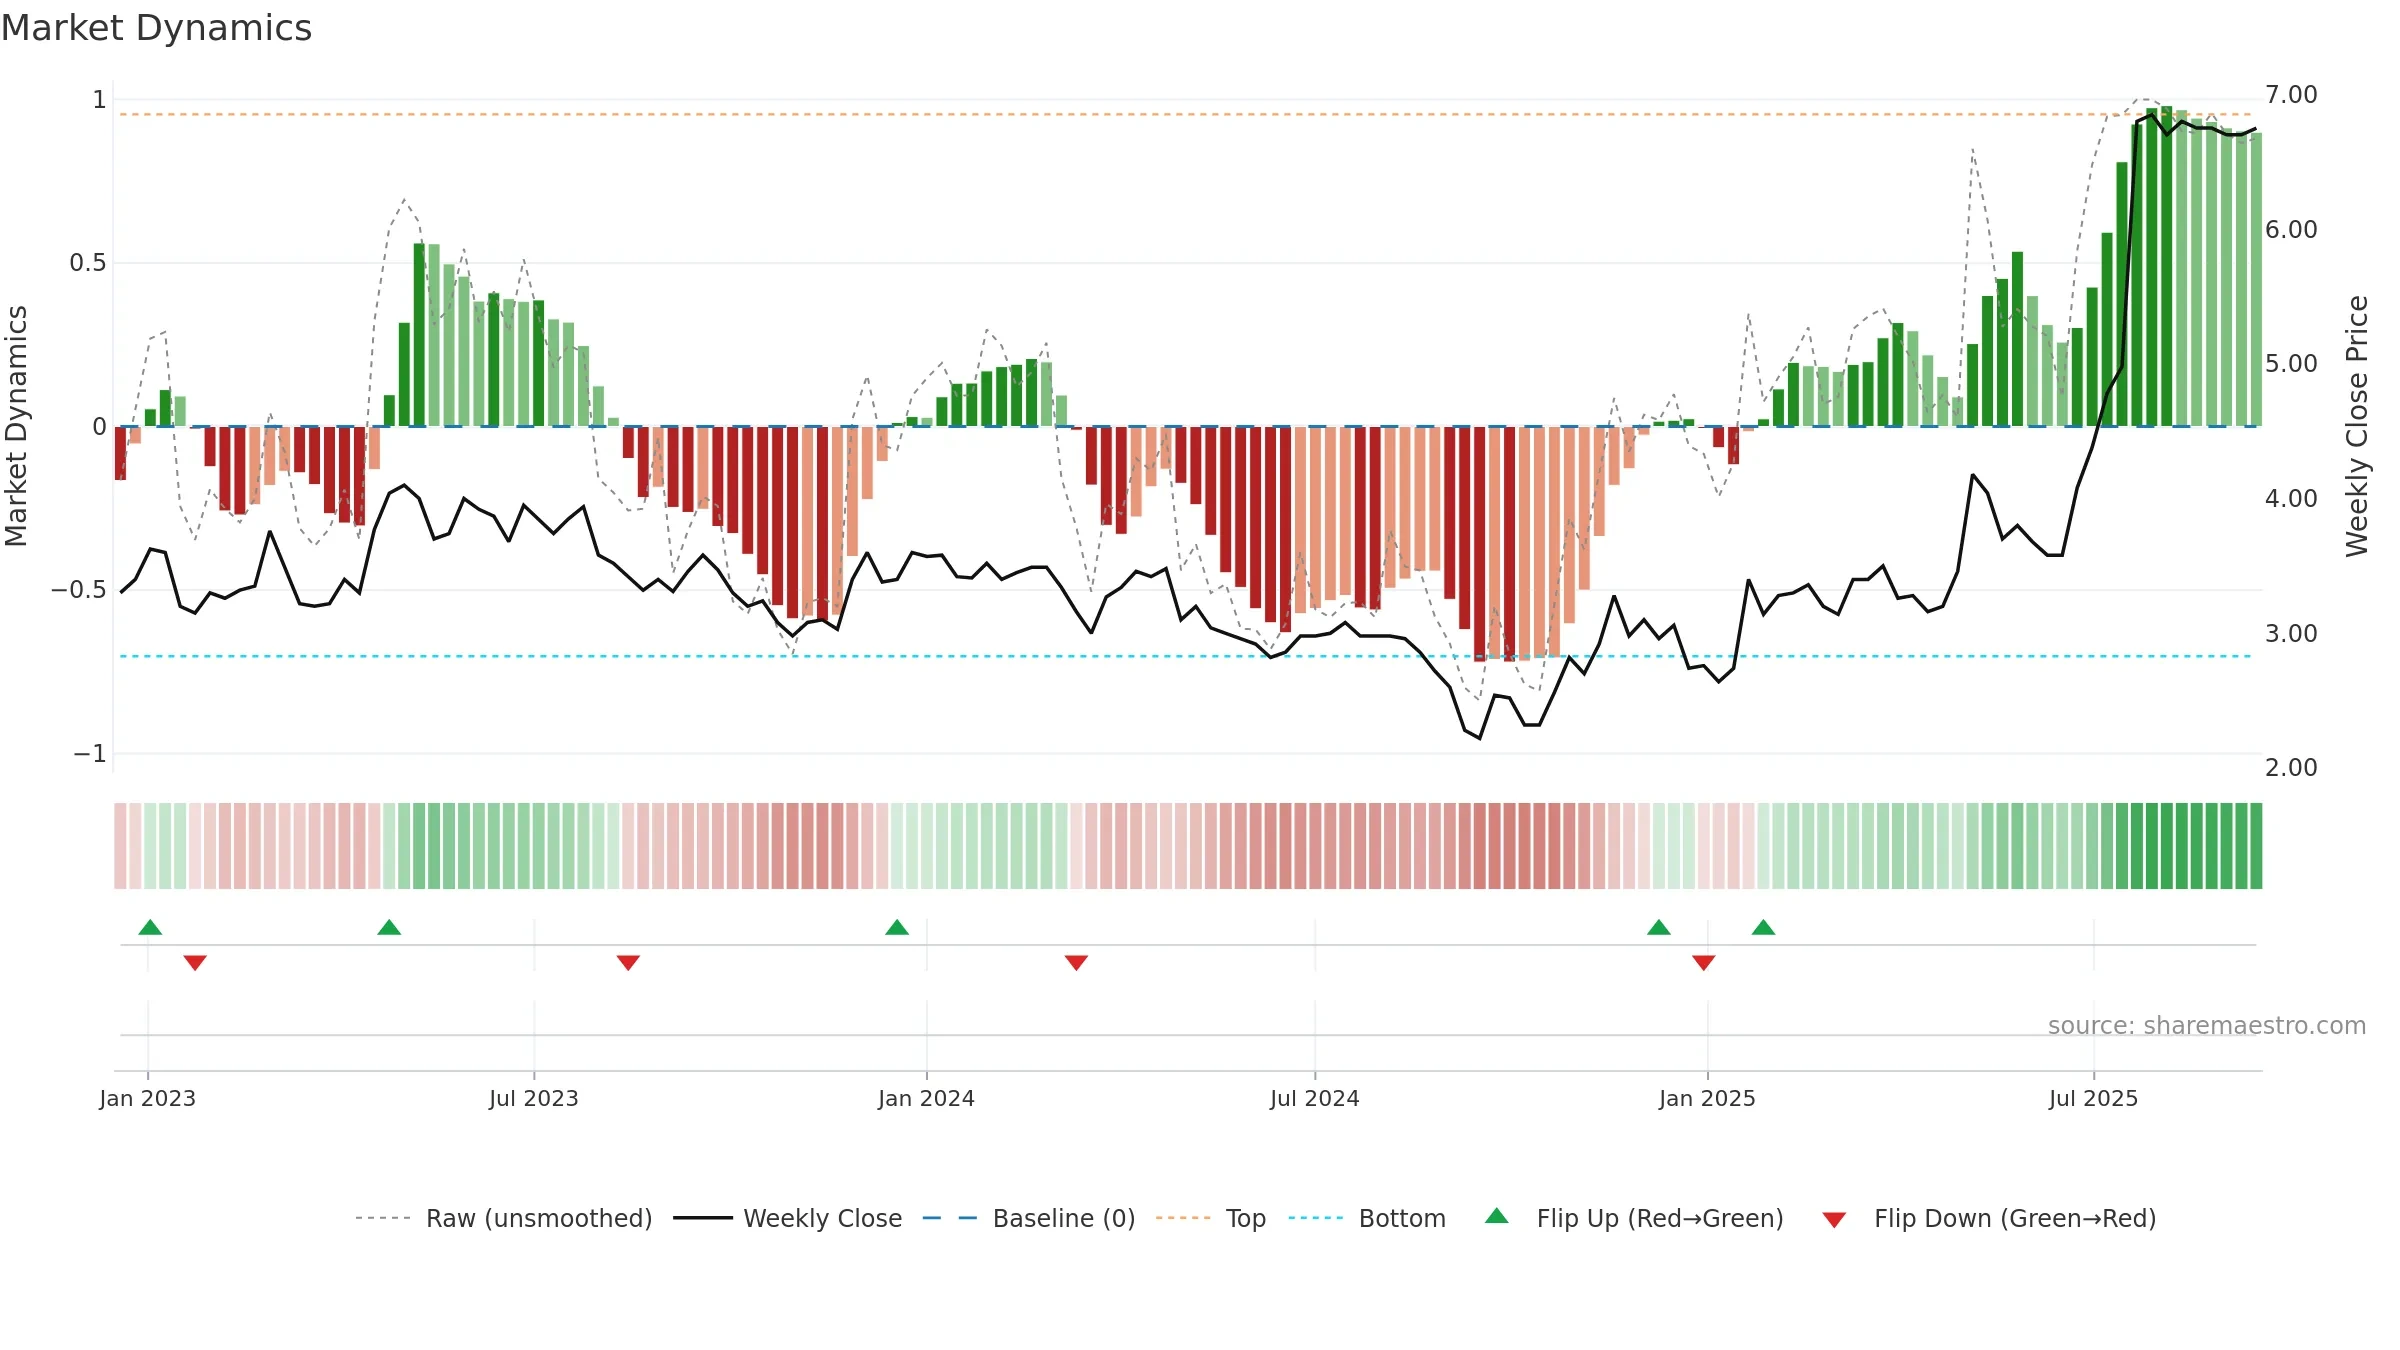2400x1350 pixels.
Task: Select the green flip-up triangle in December 2024
Action: click(x=1659, y=927)
